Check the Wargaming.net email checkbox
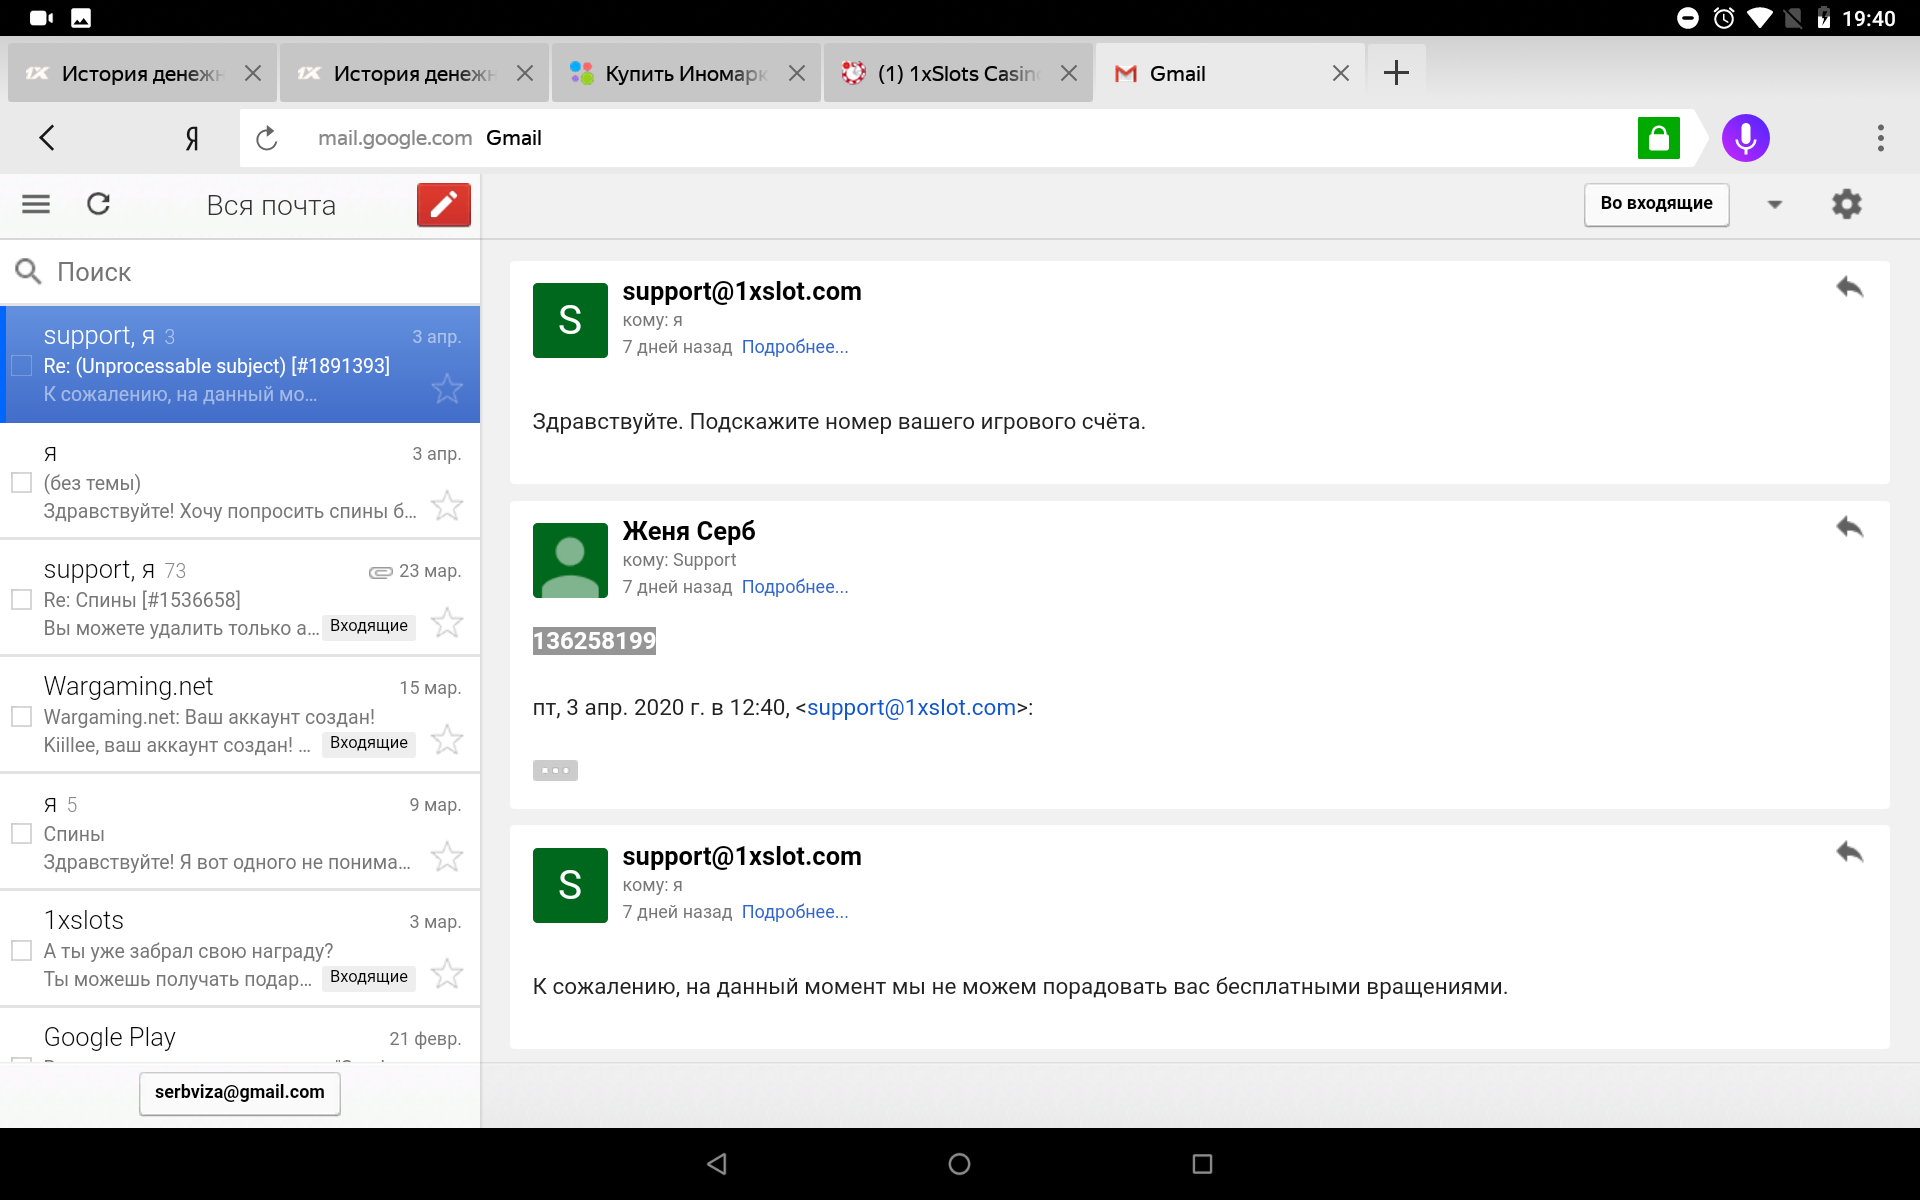This screenshot has height=1200, width=1920. coord(21,717)
